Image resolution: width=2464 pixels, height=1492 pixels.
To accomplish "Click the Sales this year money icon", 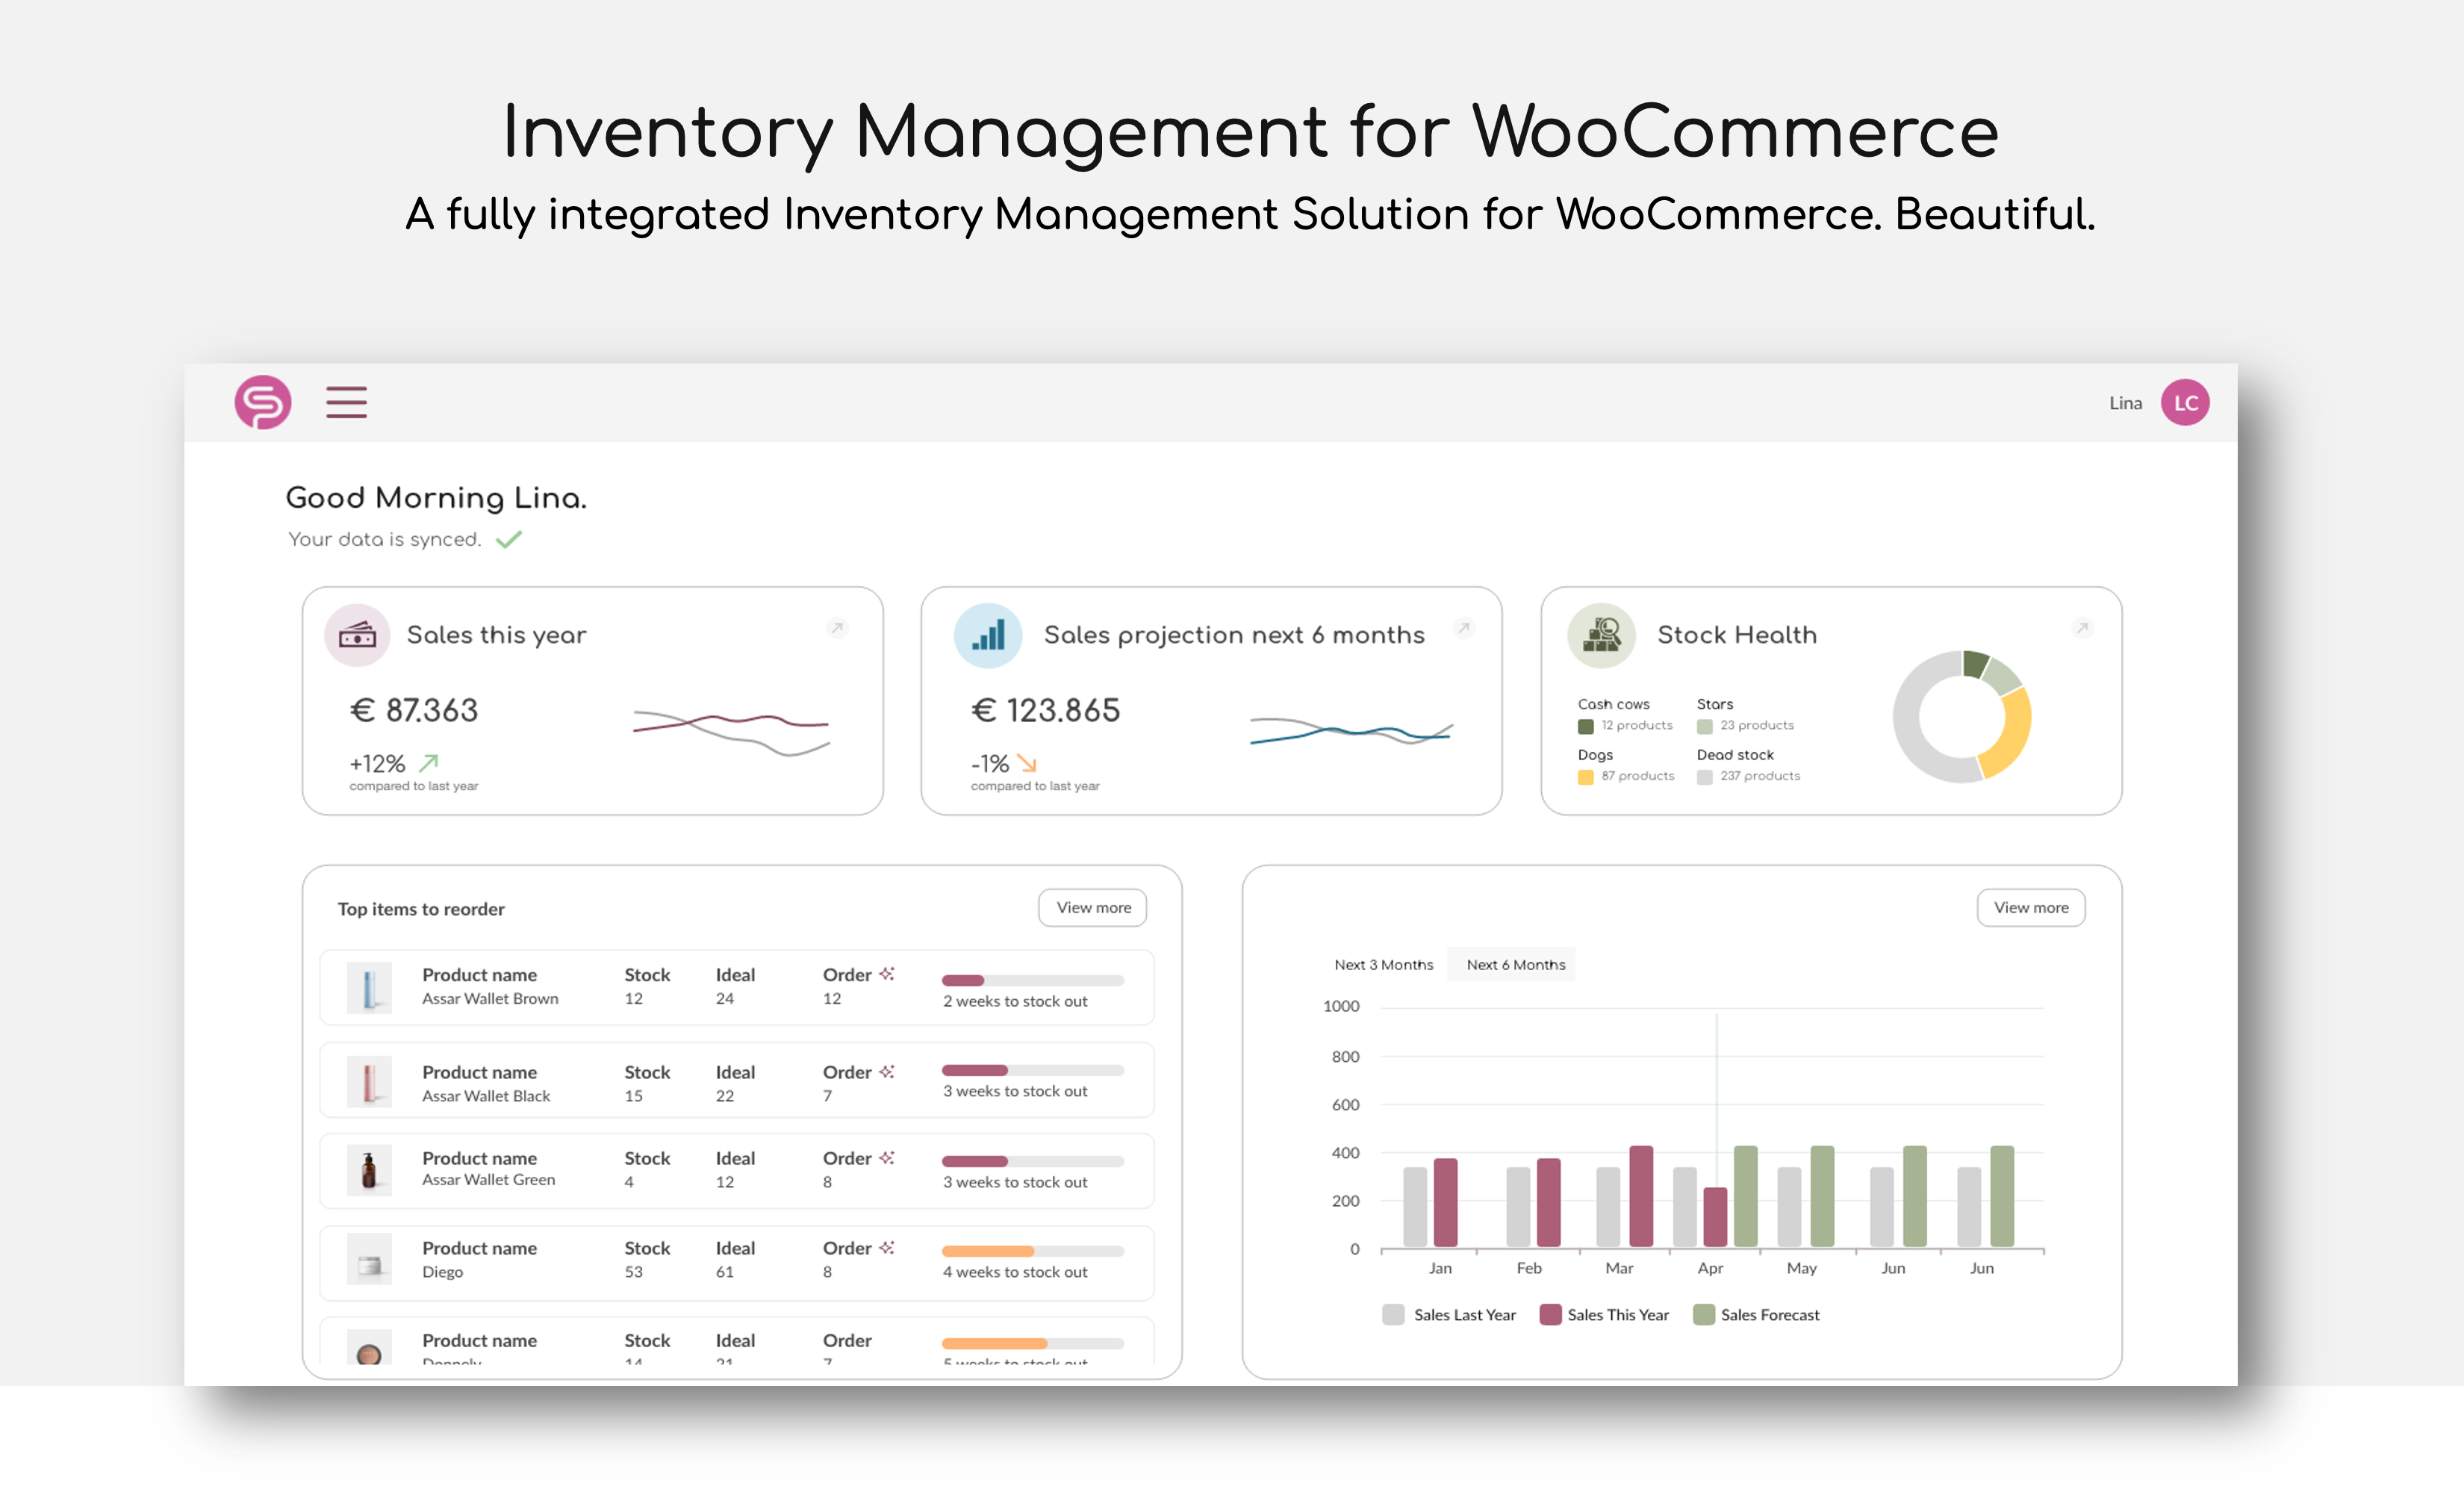I will coord(357,634).
